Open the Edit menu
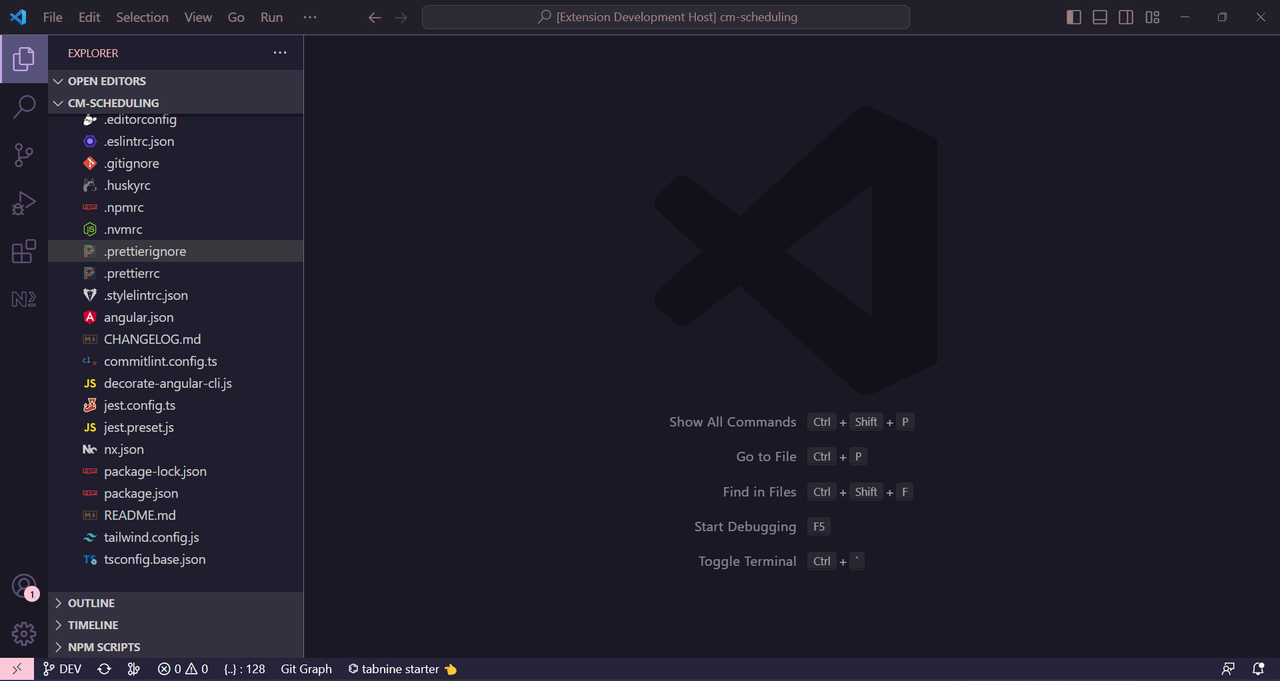 click(x=89, y=17)
